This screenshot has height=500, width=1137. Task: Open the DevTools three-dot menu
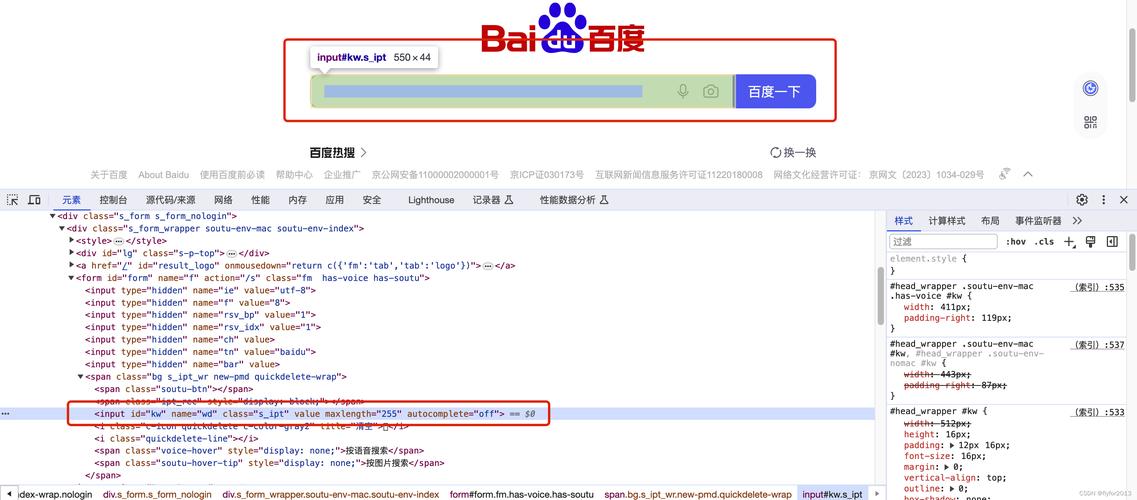(1103, 200)
